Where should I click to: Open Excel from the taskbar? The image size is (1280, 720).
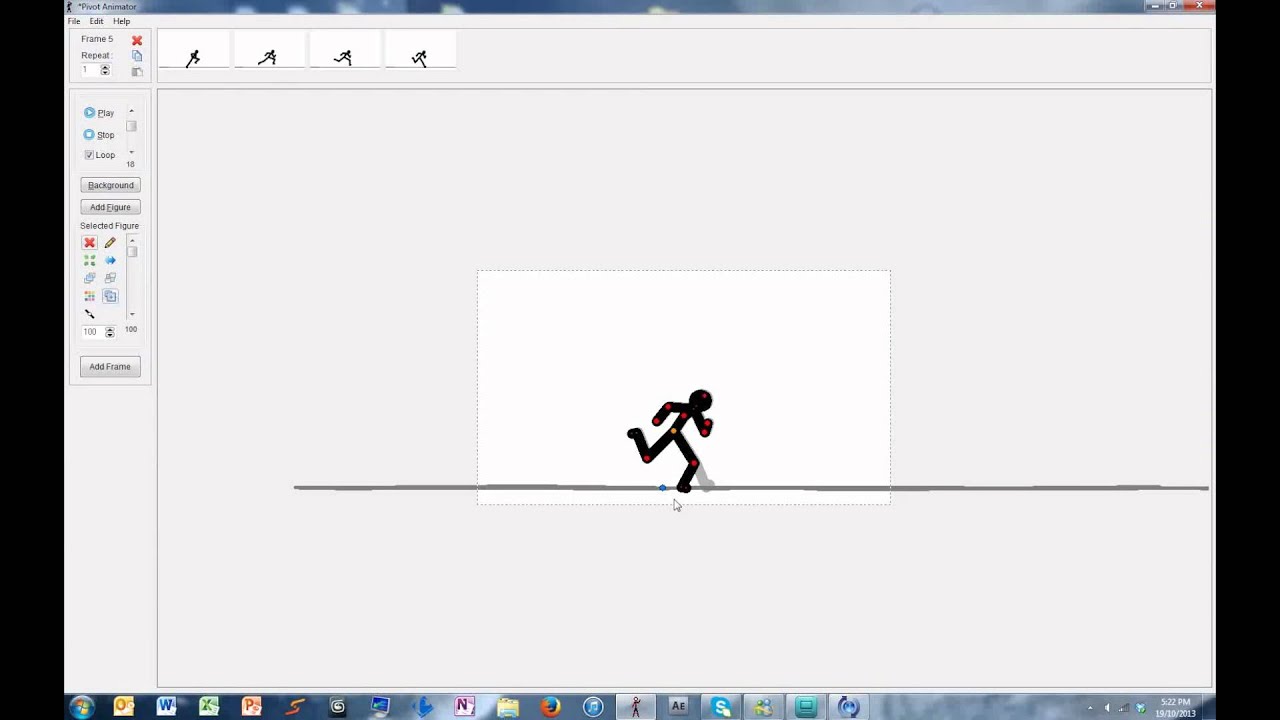(x=209, y=707)
